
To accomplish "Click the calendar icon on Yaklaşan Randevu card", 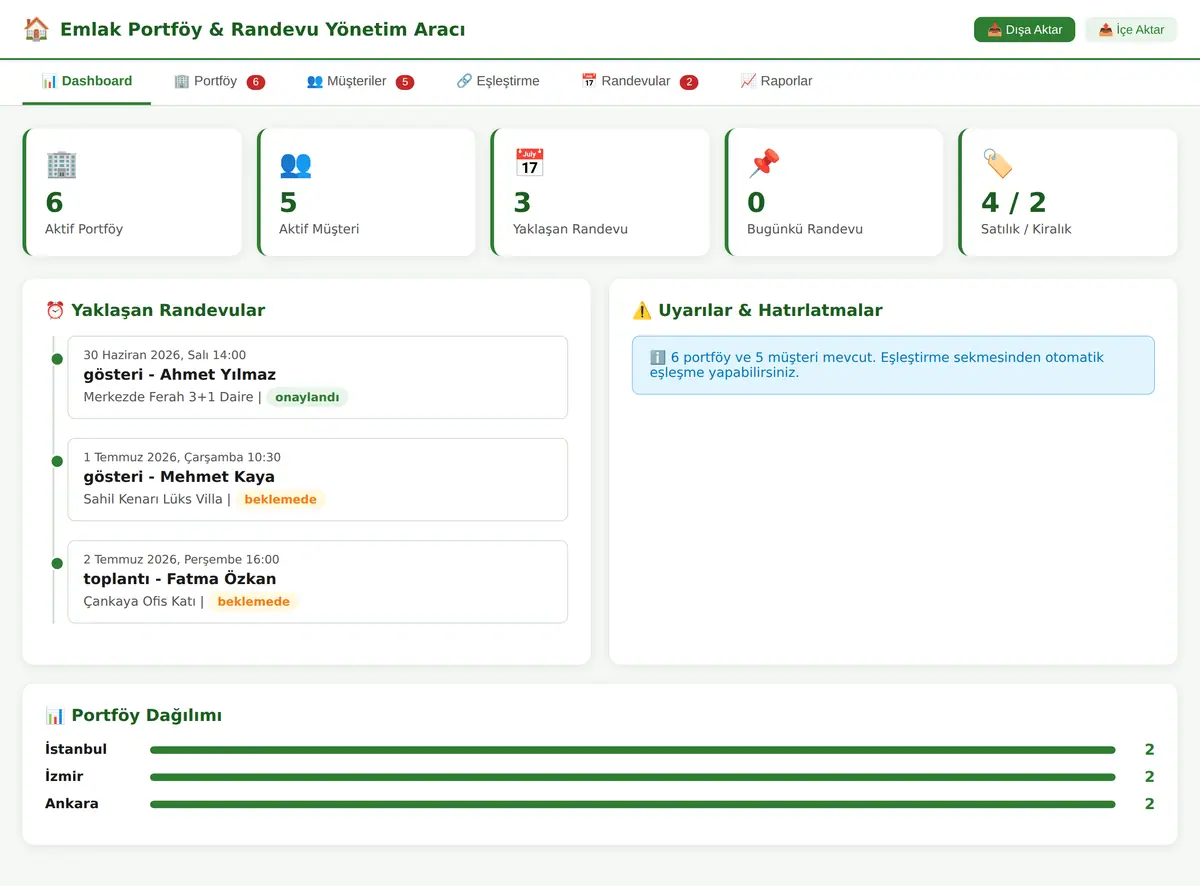I will [x=529, y=164].
